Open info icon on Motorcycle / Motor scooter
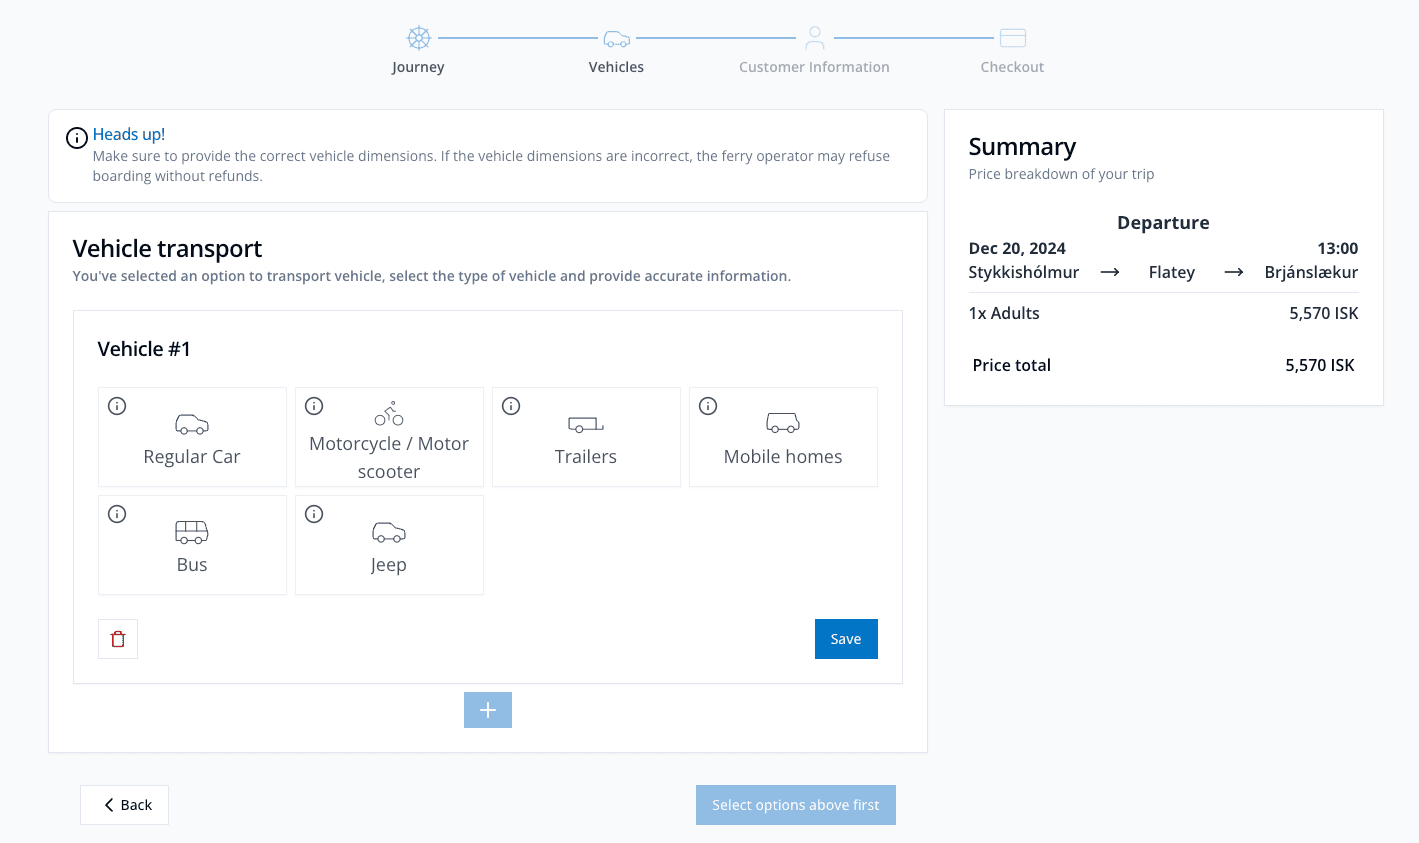The height and width of the screenshot is (843, 1419). (x=314, y=406)
